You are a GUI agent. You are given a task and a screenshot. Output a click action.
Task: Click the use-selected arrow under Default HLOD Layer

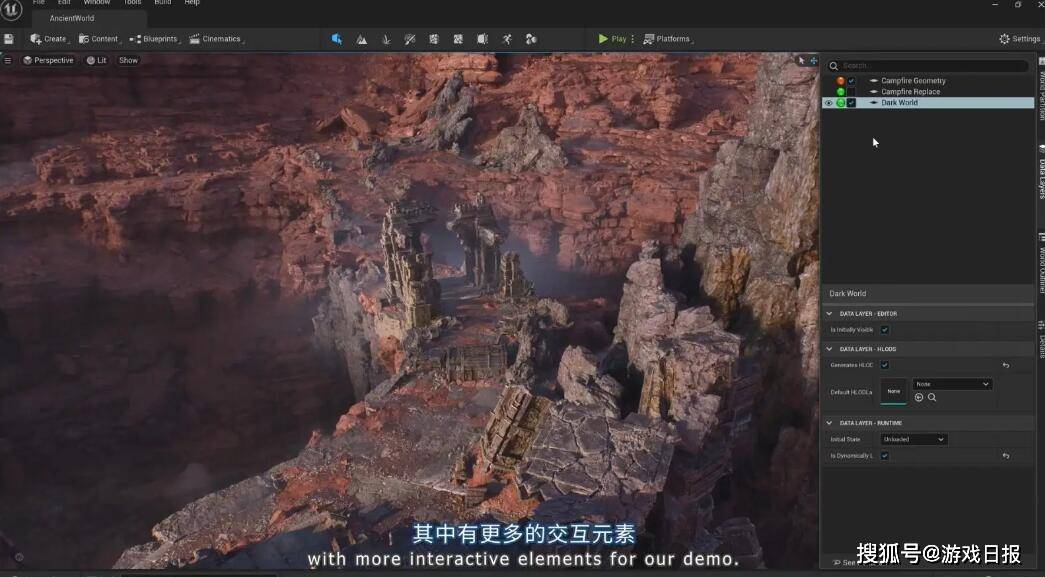919,397
